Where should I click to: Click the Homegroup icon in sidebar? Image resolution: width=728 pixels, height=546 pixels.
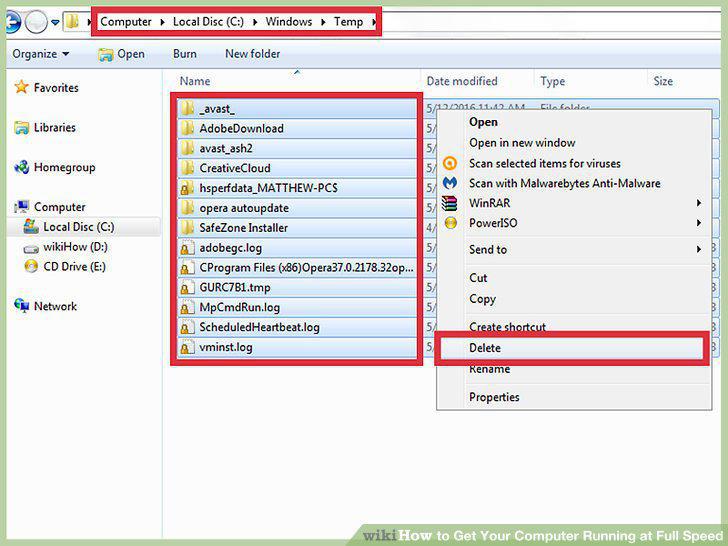(21, 167)
